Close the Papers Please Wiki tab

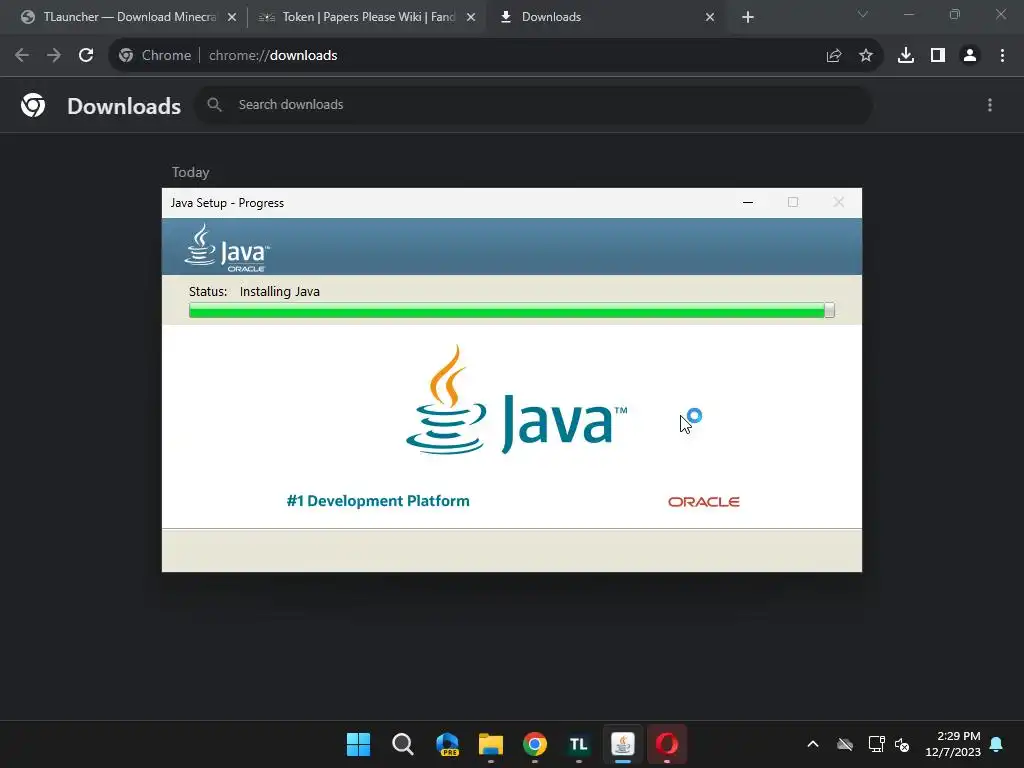[471, 18]
